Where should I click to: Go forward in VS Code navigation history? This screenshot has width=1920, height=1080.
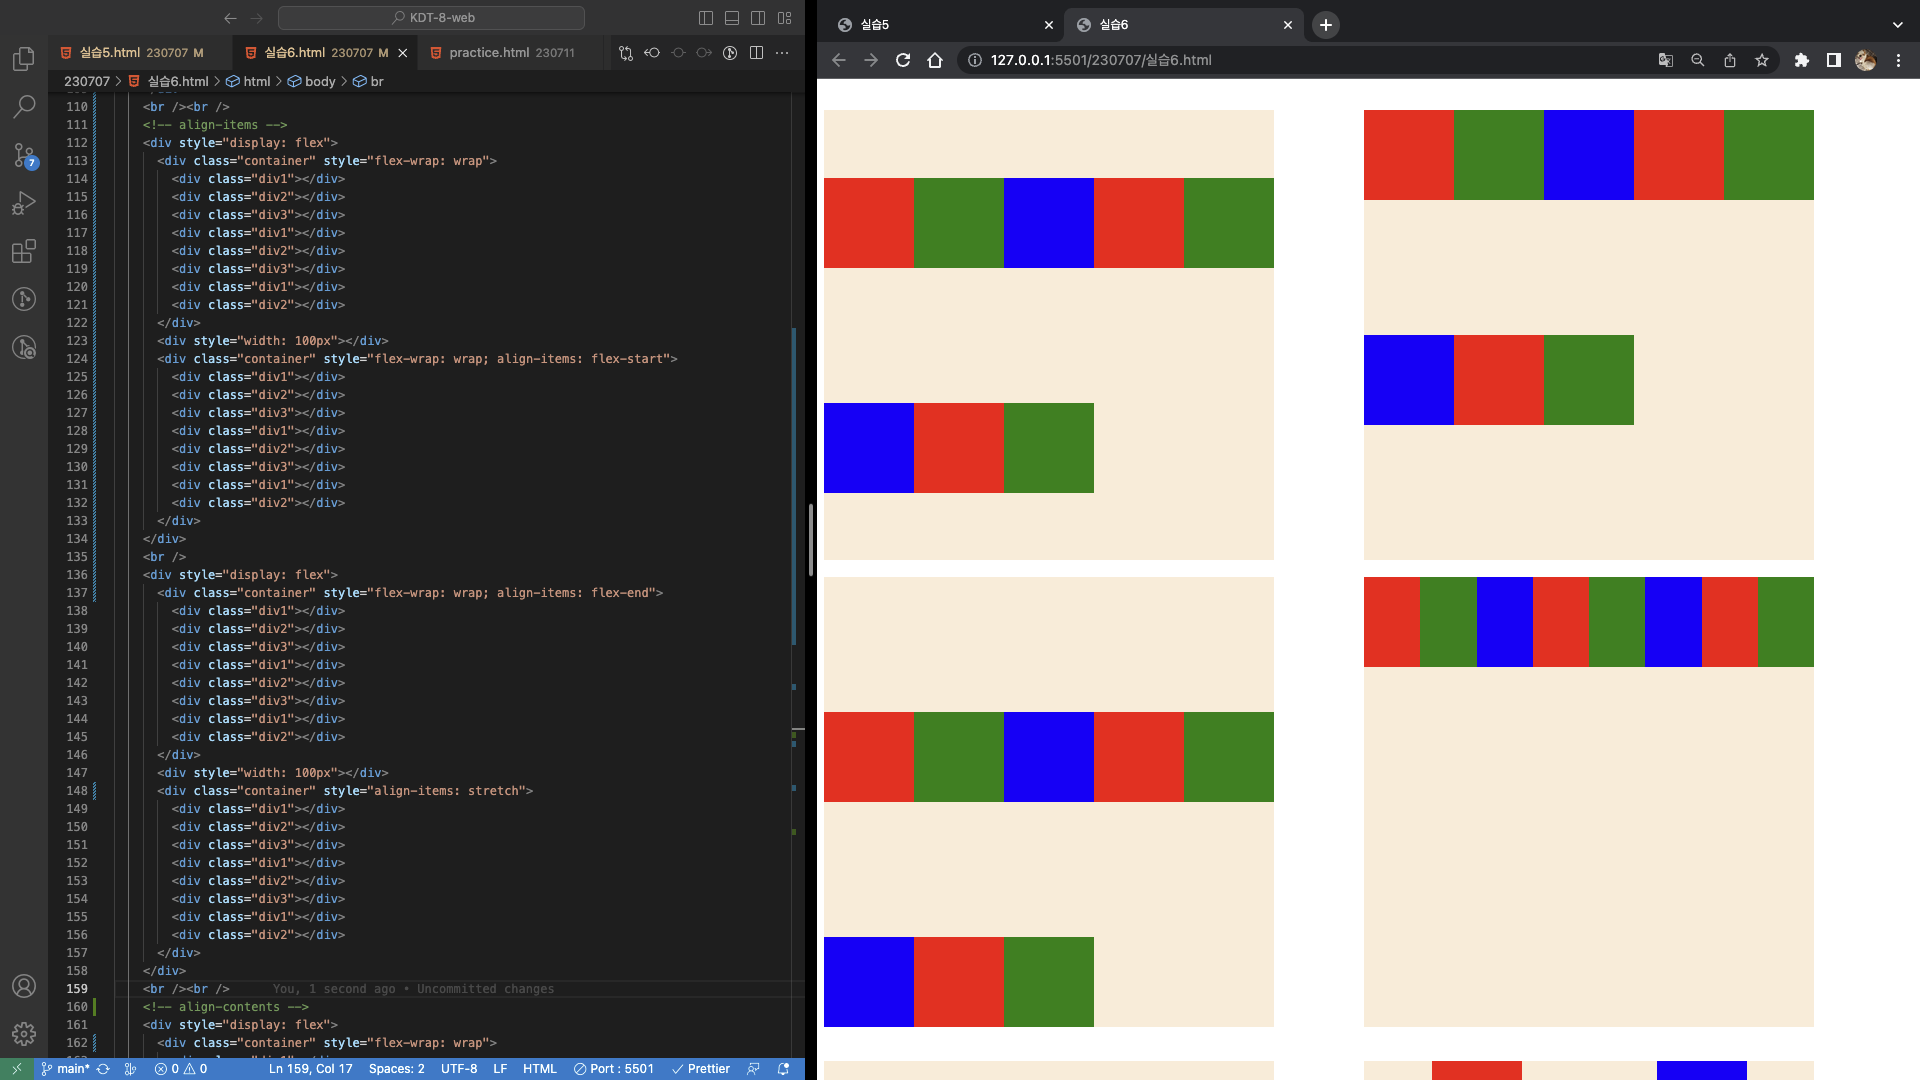(257, 18)
